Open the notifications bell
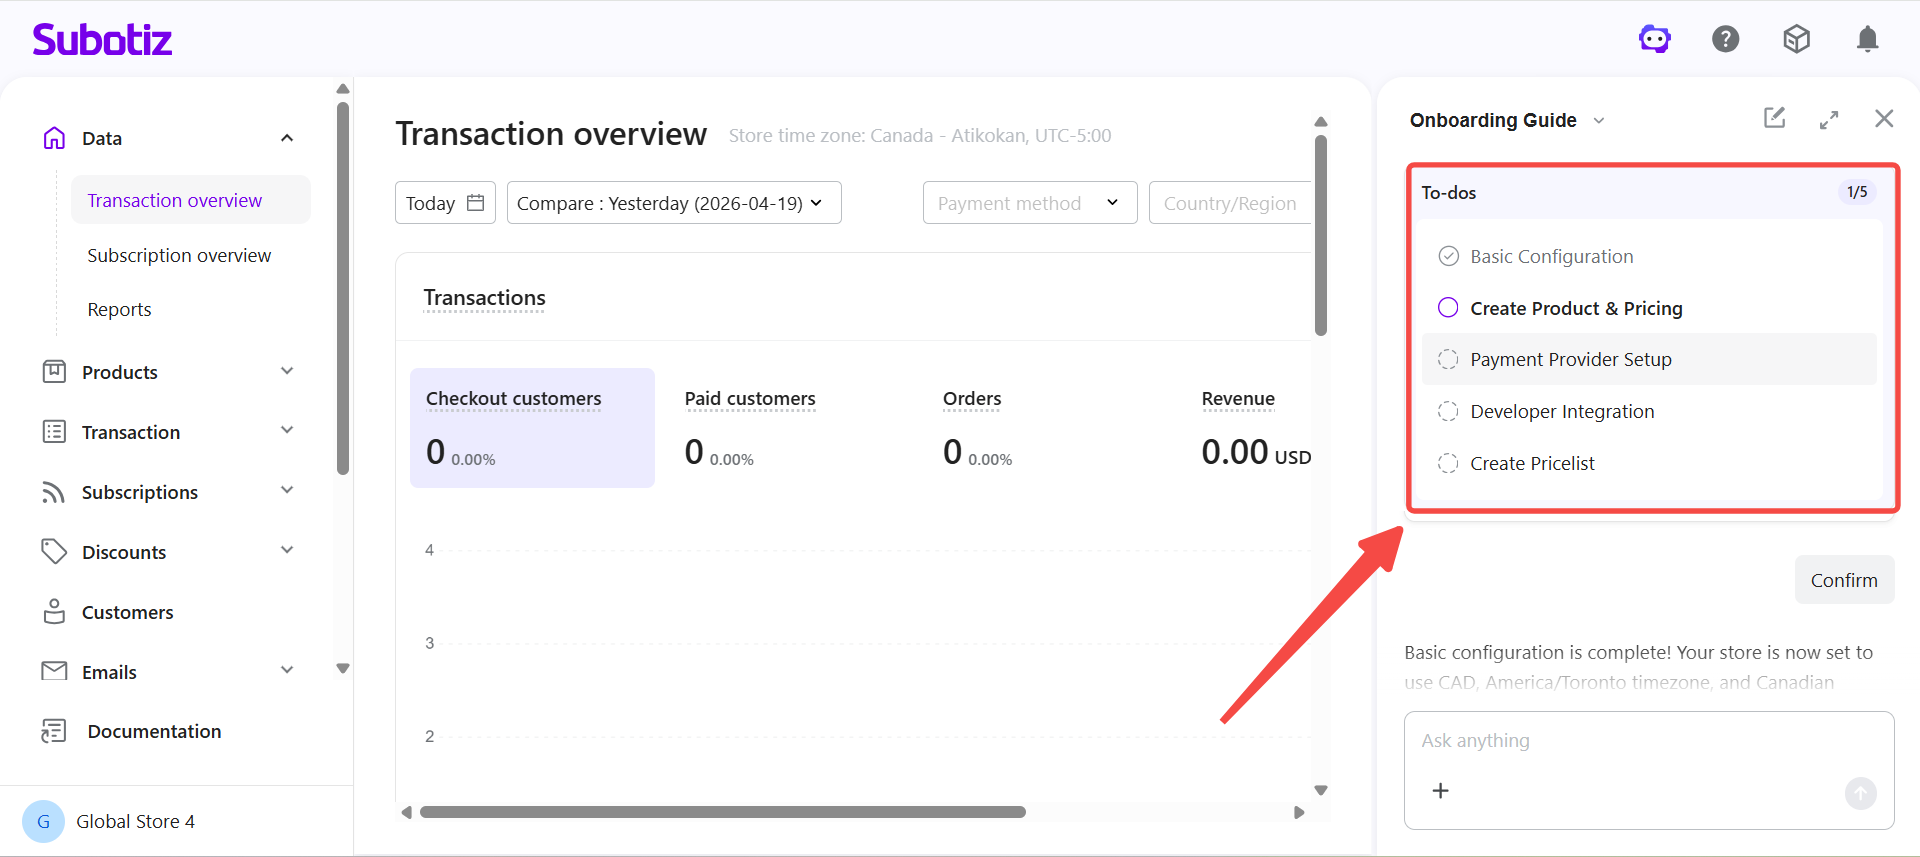 click(x=1866, y=39)
